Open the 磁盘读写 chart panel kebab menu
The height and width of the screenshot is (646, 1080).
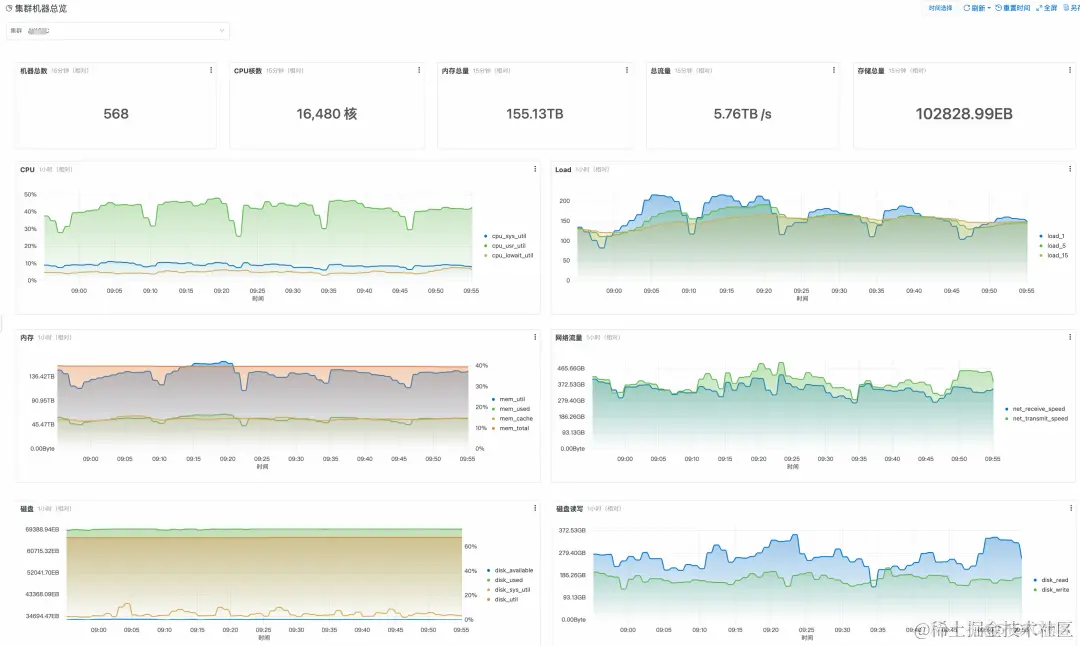click(x=1070, y=508)
